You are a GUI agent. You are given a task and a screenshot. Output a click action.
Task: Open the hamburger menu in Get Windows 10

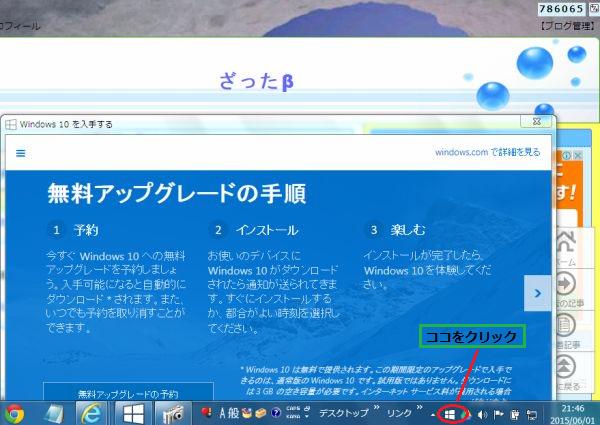(x=21, y=153)
